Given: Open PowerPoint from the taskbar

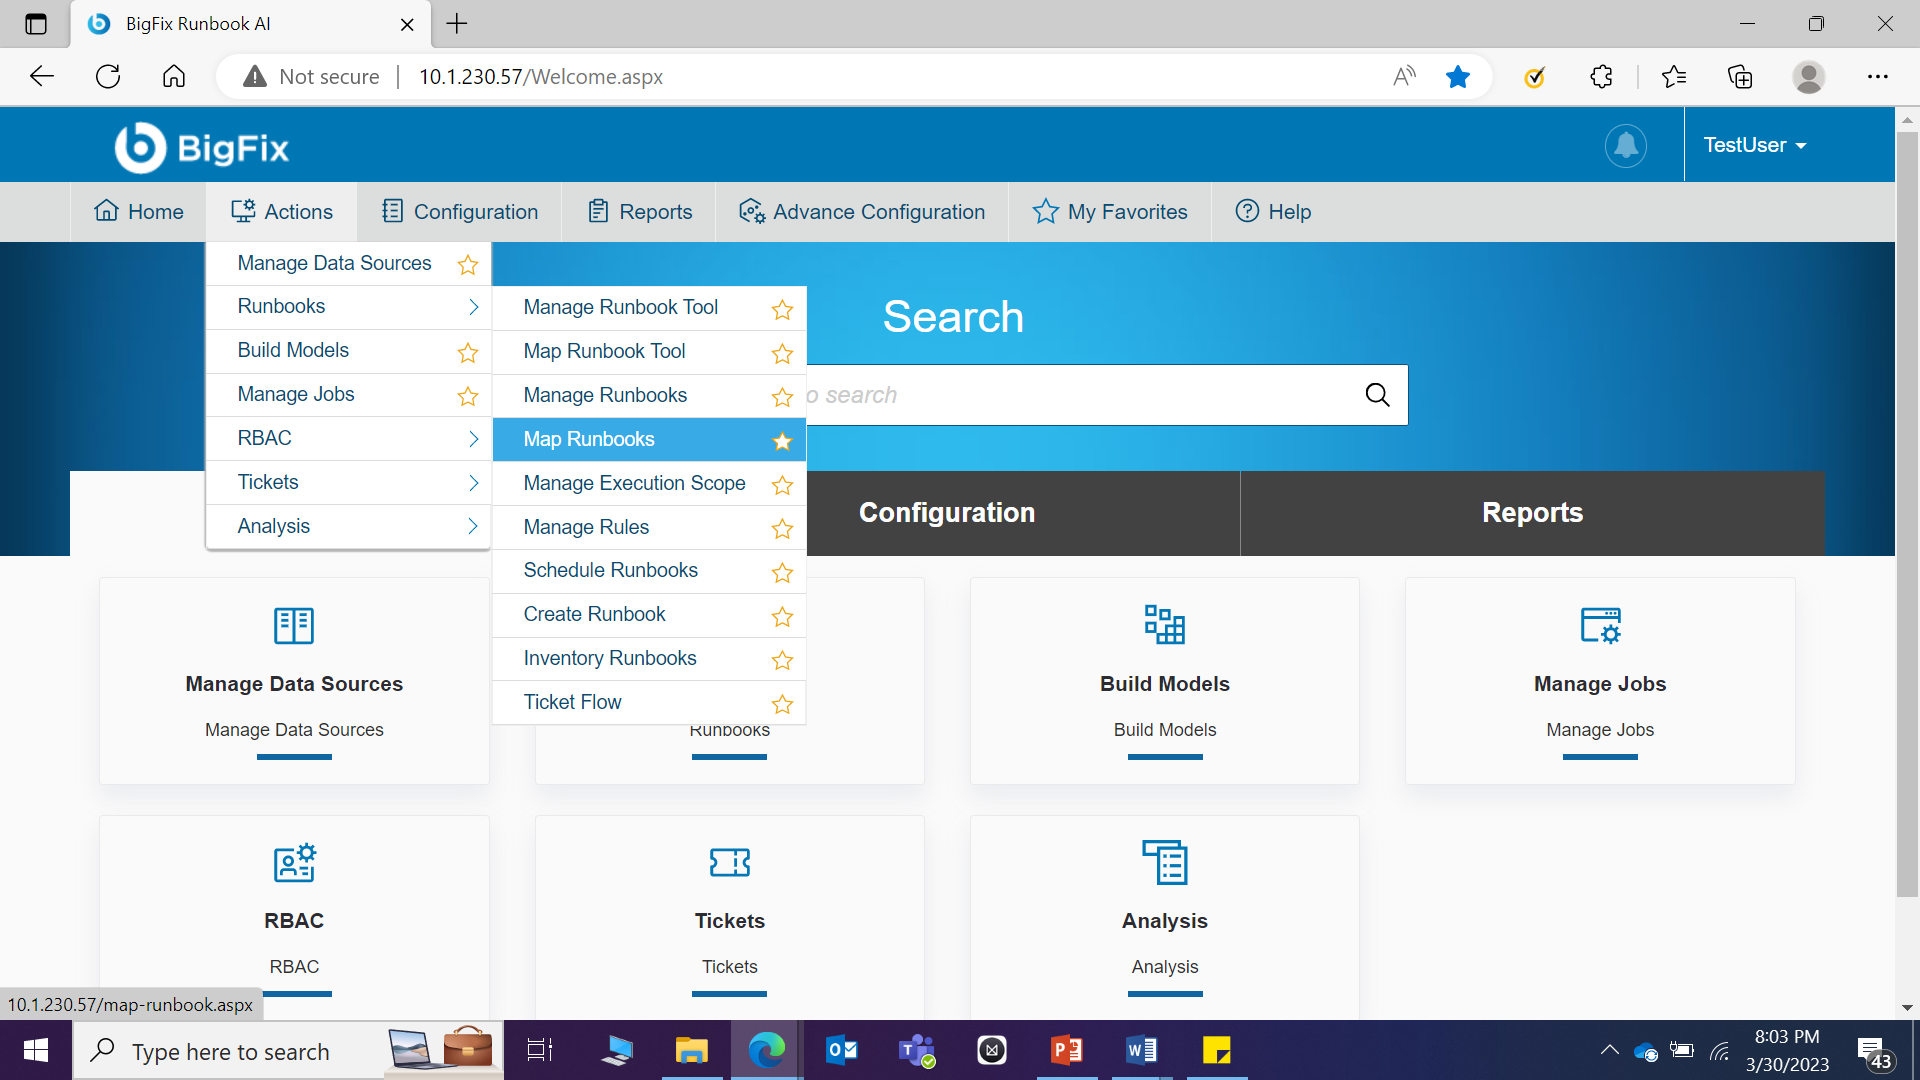Looking at the screenshot, I should [1066, 1050].
